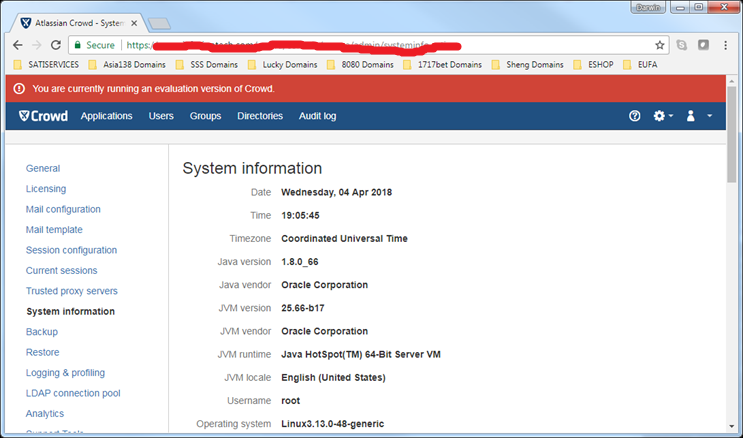The height and width of the screenshot is (438, 743).
Task: Click the Operating system value Linux3.13.0-48-generic
Action: [x=333, y=424]
